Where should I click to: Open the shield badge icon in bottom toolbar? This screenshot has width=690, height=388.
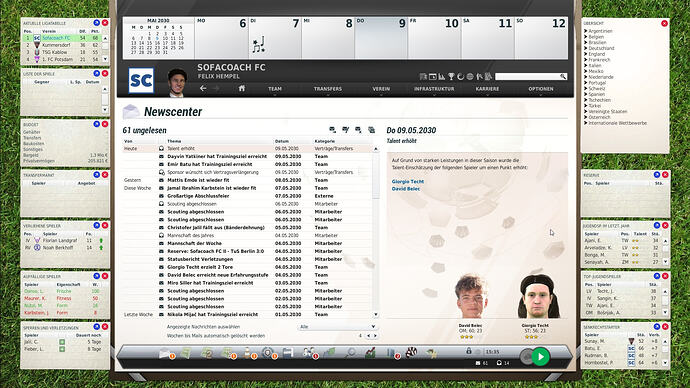click(x=268, y=352)
